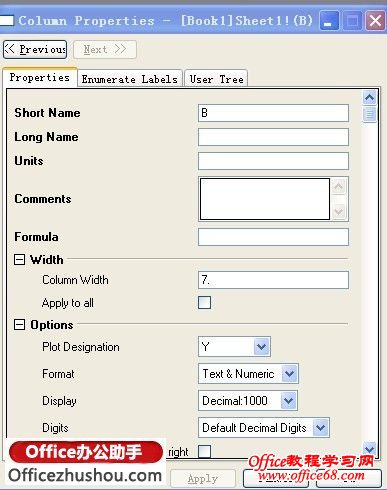Collapse the Options section
The height and width of the screenshot is (490, 387).
pyautogui.click(x=19, y=324)
